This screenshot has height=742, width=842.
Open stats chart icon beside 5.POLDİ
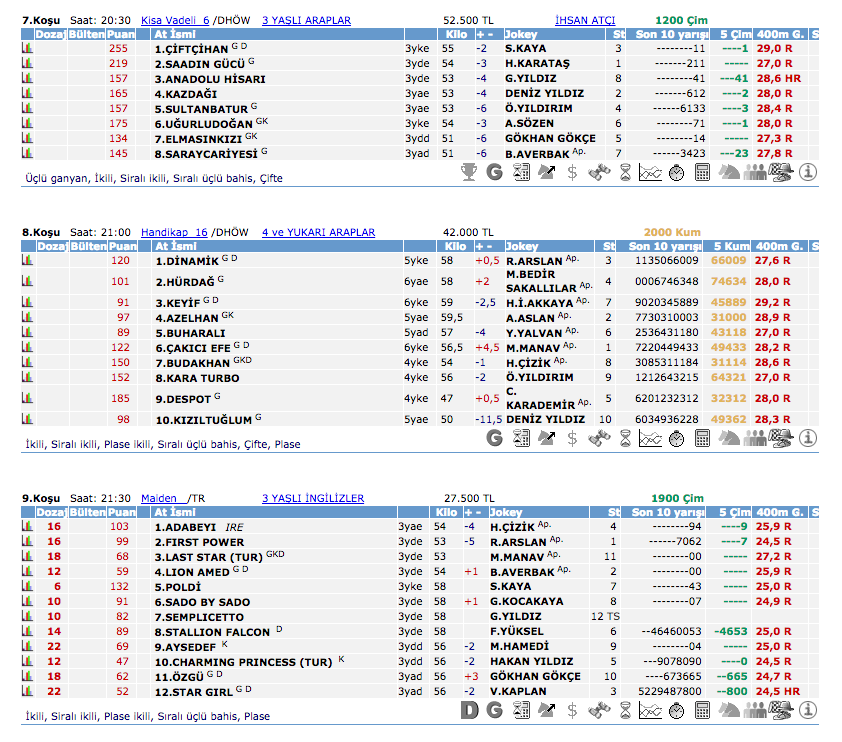pos(27,586)
